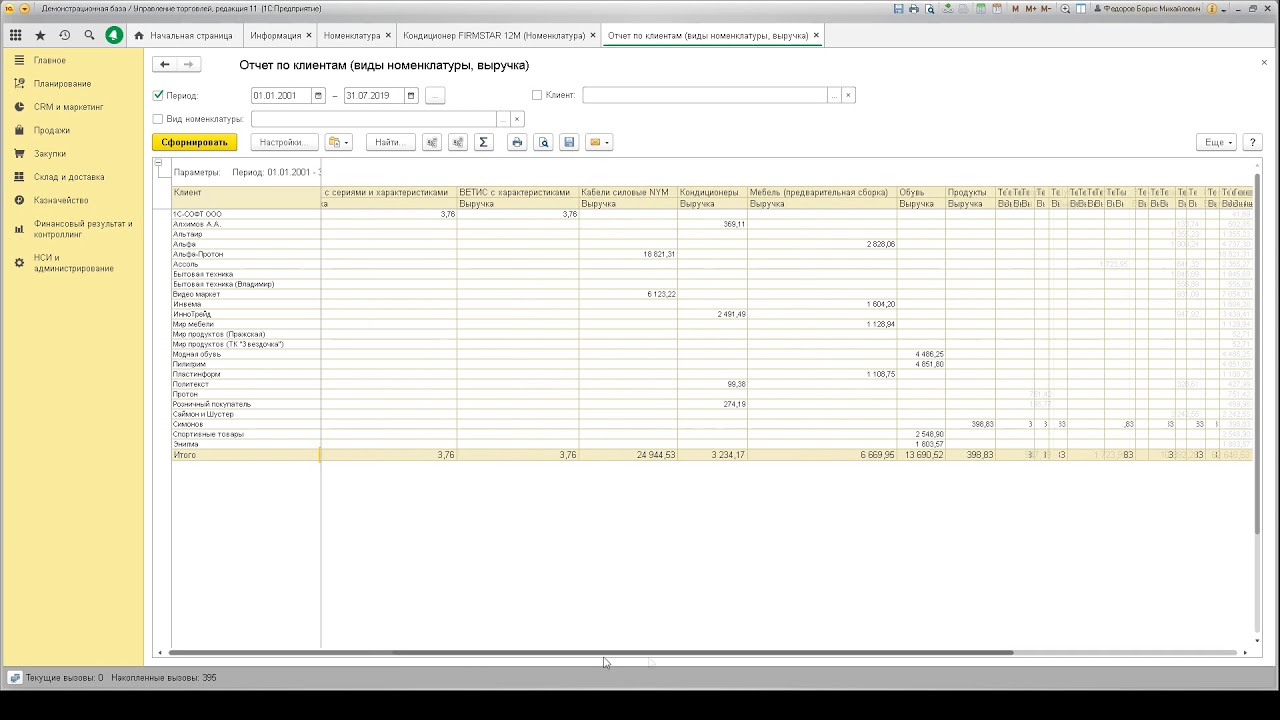1280x720 pixels.
Task: Open print preview in report toolbar
Action: [543, 142]
